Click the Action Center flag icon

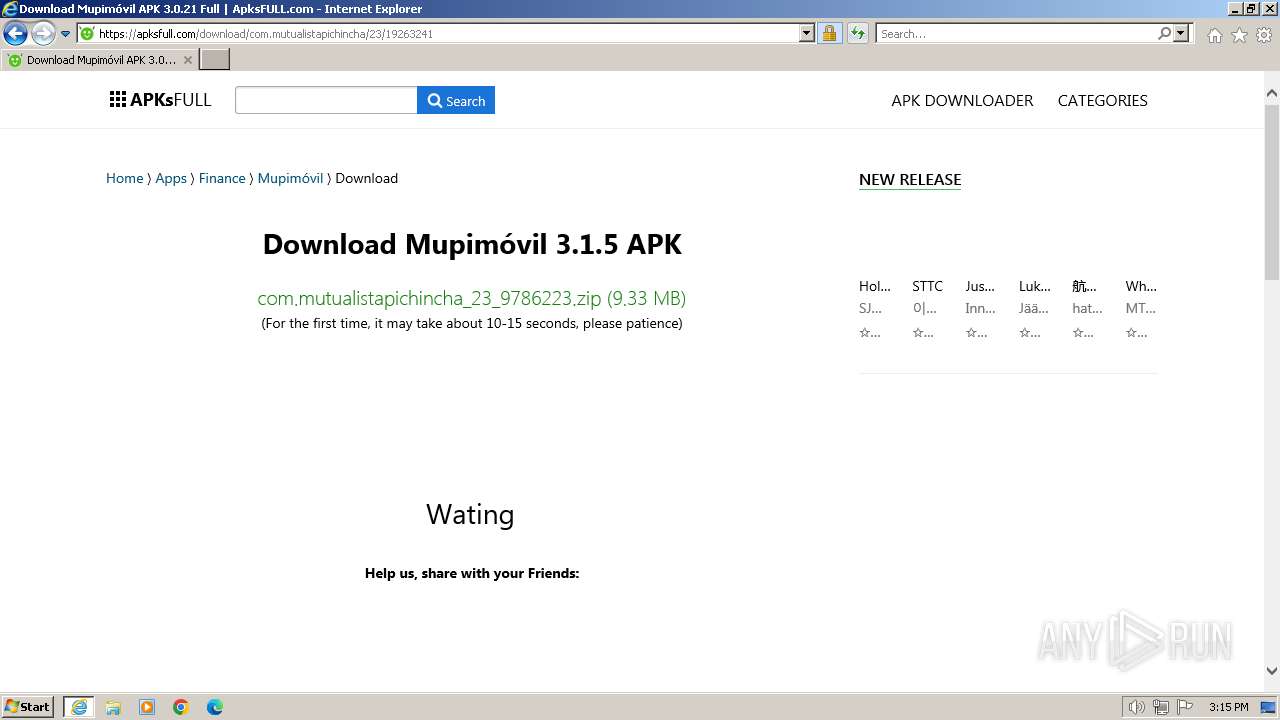1185,707
